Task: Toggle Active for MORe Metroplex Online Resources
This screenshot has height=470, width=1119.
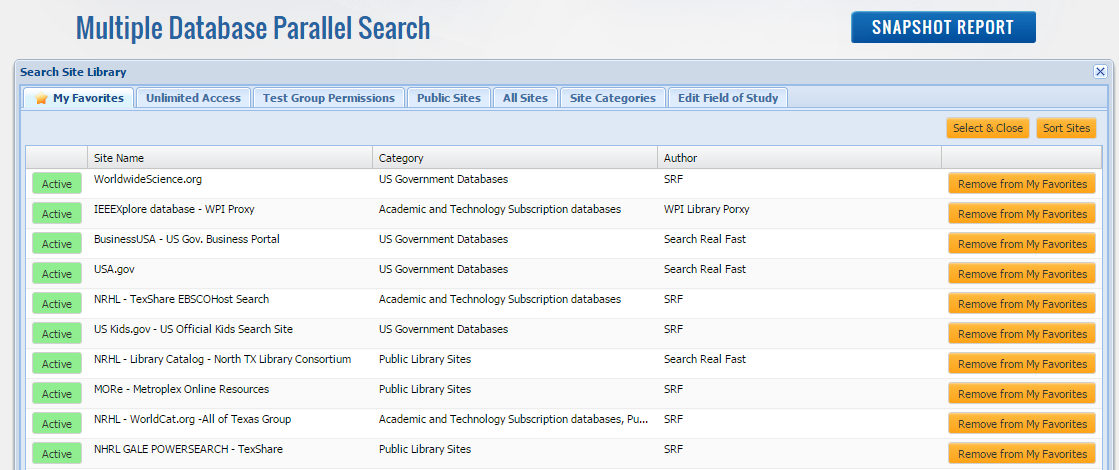Action: (57, 394)
